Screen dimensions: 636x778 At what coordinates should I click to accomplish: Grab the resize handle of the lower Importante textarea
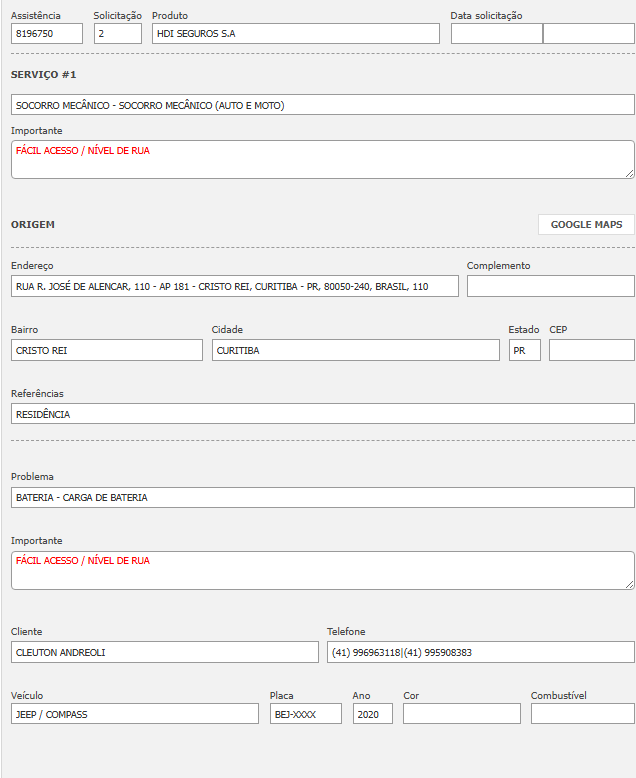click(629, 584)
